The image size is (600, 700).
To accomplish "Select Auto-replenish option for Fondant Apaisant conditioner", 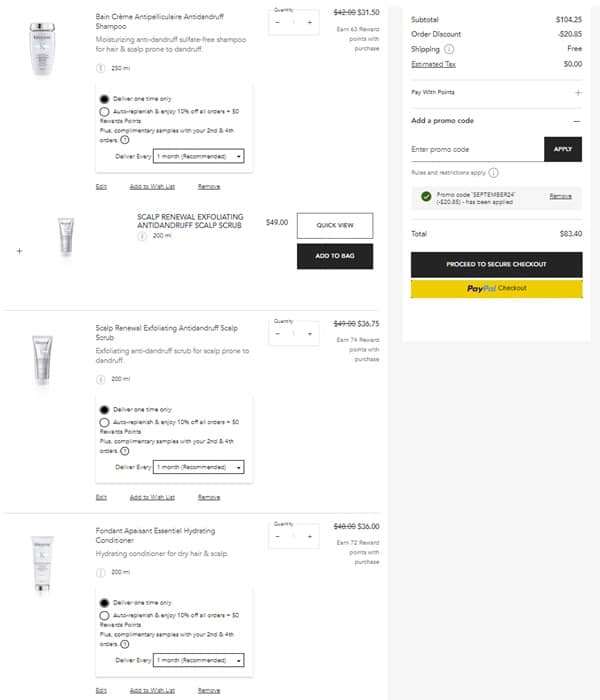I will pos(105,617).
